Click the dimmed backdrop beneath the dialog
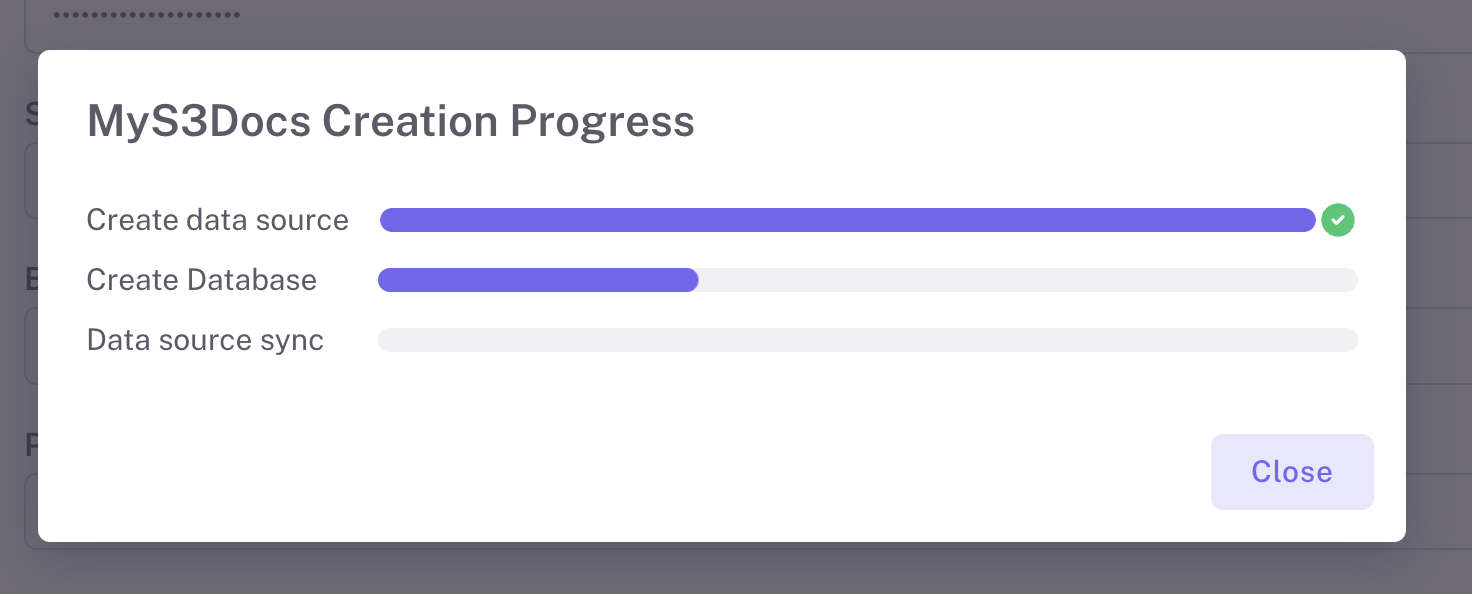1472x594 pixels. coord(736,570)
